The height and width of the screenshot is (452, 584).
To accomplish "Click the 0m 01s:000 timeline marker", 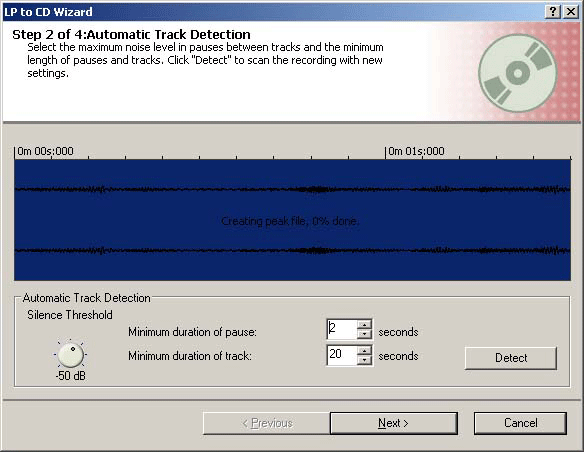I will pos(416,151).
